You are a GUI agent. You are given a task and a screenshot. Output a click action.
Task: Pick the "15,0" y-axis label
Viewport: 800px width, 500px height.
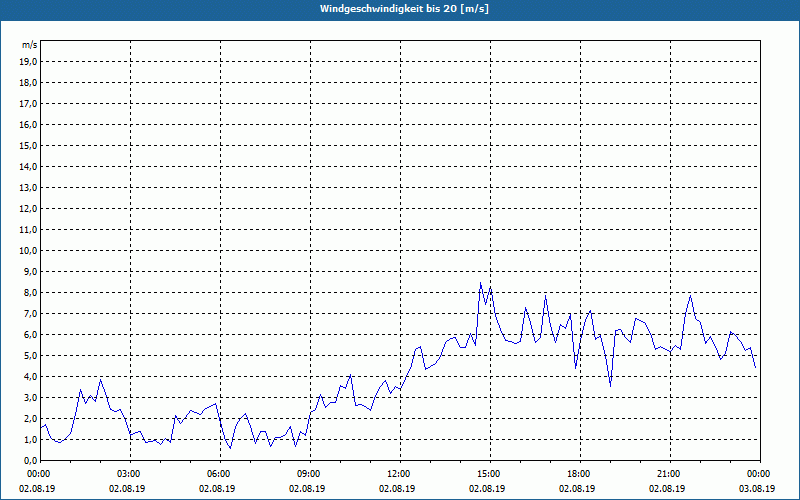pos(29,145)
